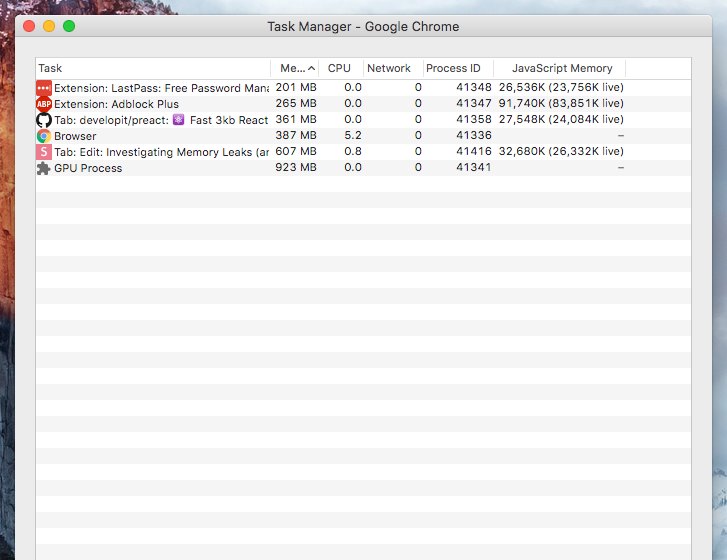The height and width of the screenshot is (560, 727).
Task: Click the purple atom emoji in the preact row
Action: (179, 120)
